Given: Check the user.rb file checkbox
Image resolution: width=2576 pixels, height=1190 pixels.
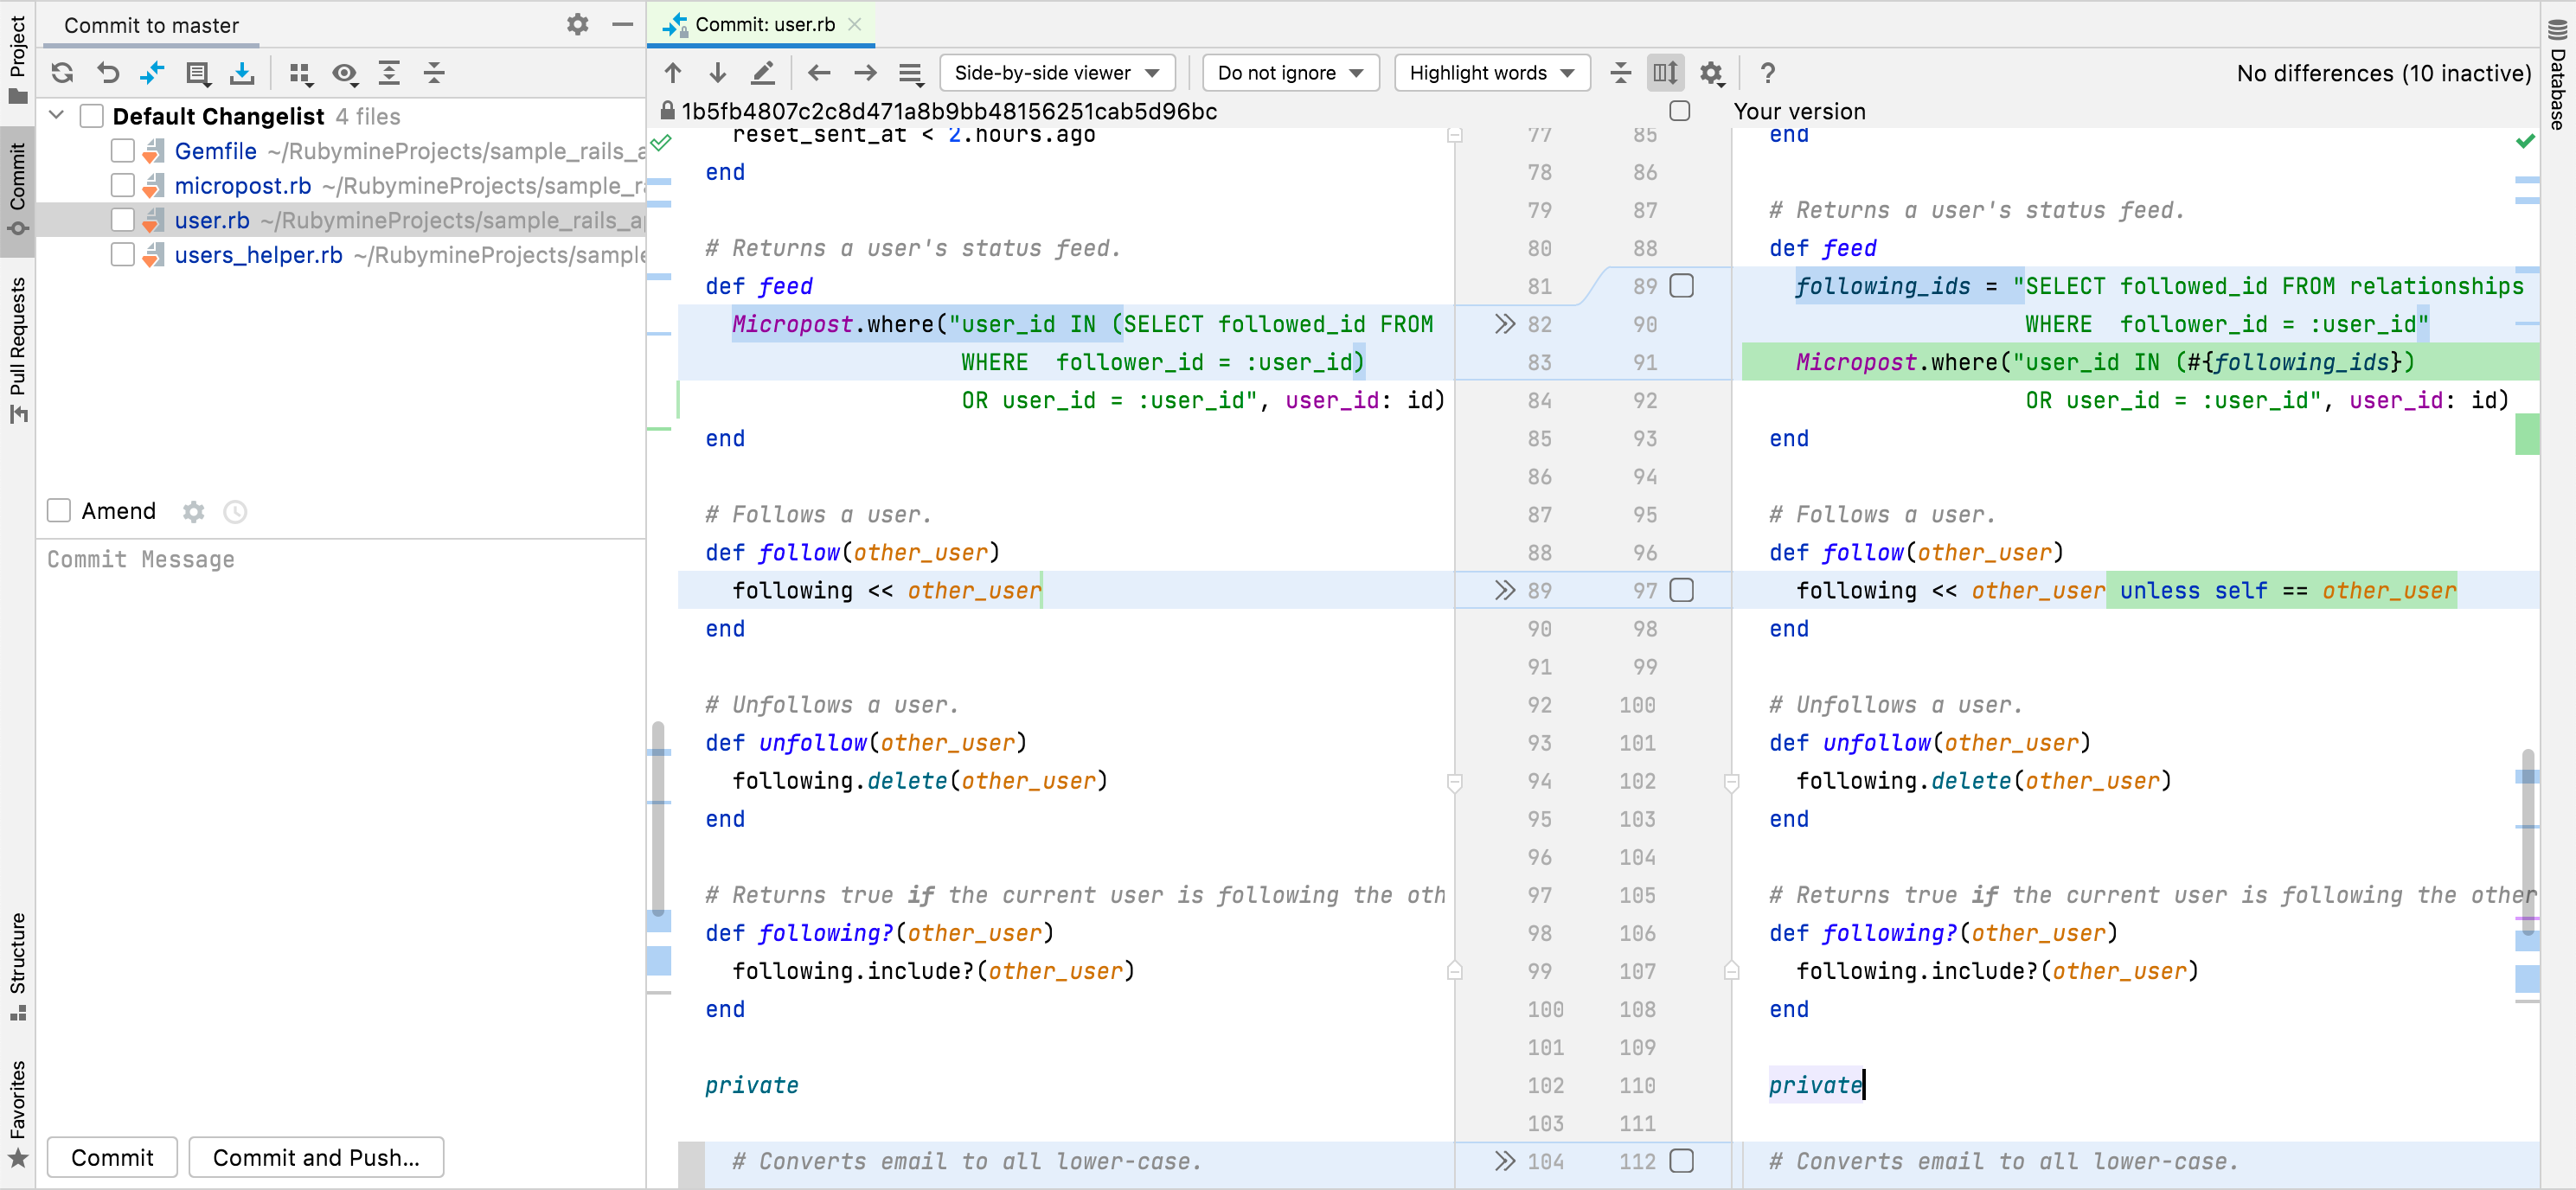Looking at the screenshot, I should pyautogui.click(x=122, y=220).
